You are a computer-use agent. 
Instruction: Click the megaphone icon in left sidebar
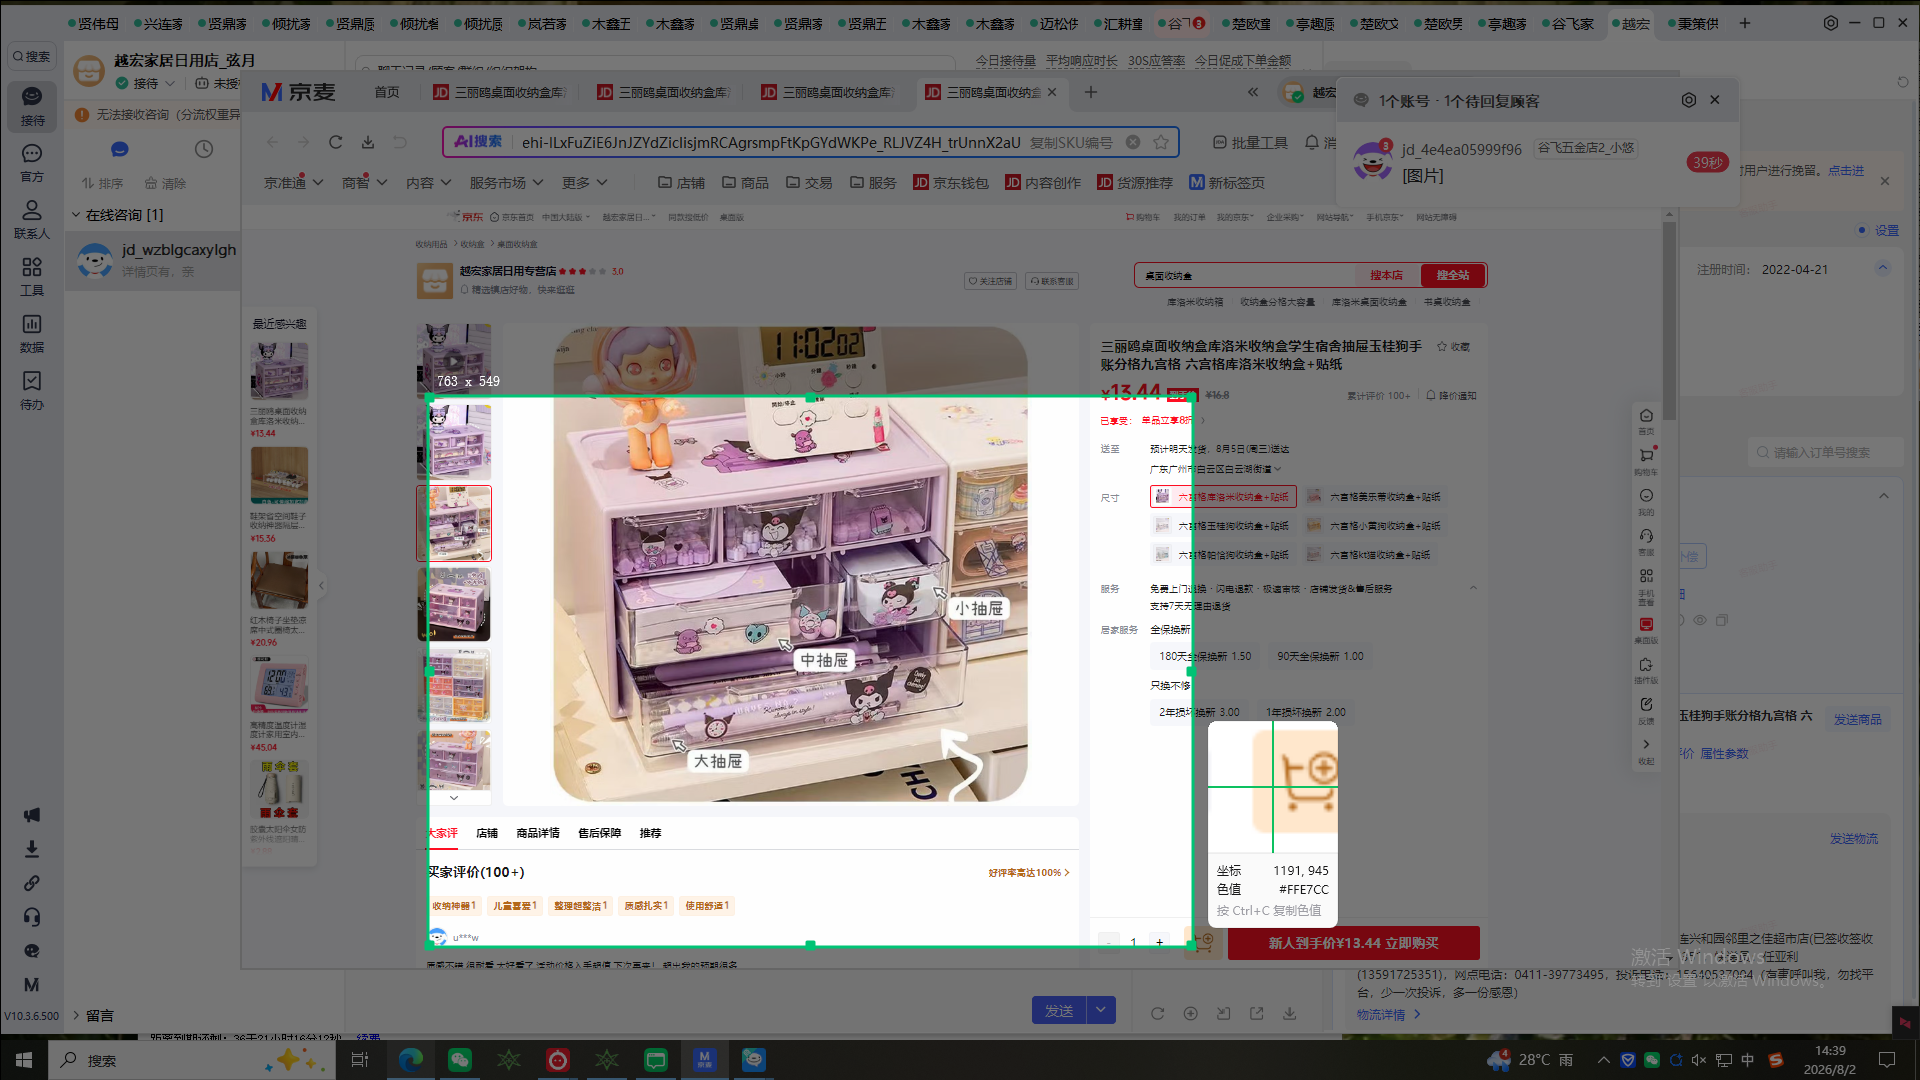point(32,815)
